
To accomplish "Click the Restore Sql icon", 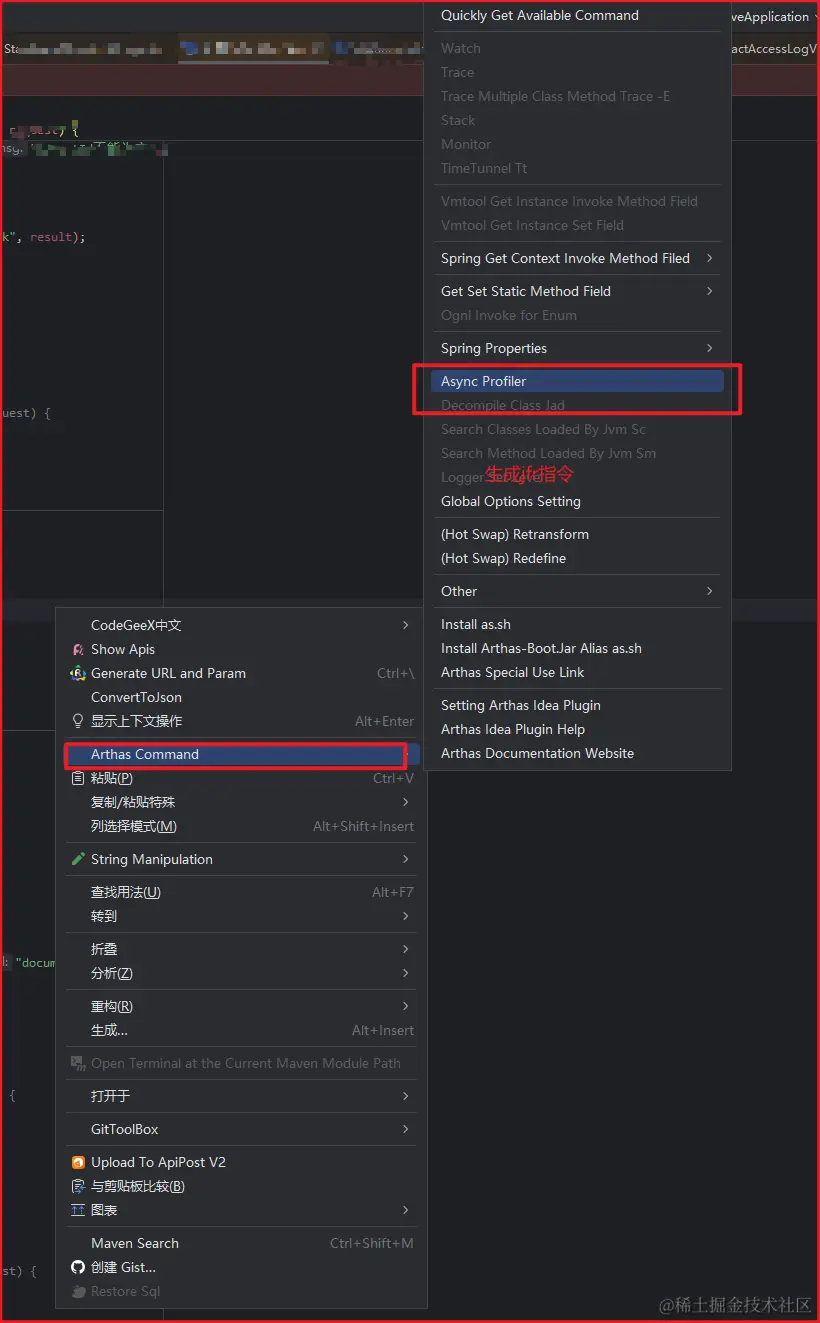I will point(78,1291).
